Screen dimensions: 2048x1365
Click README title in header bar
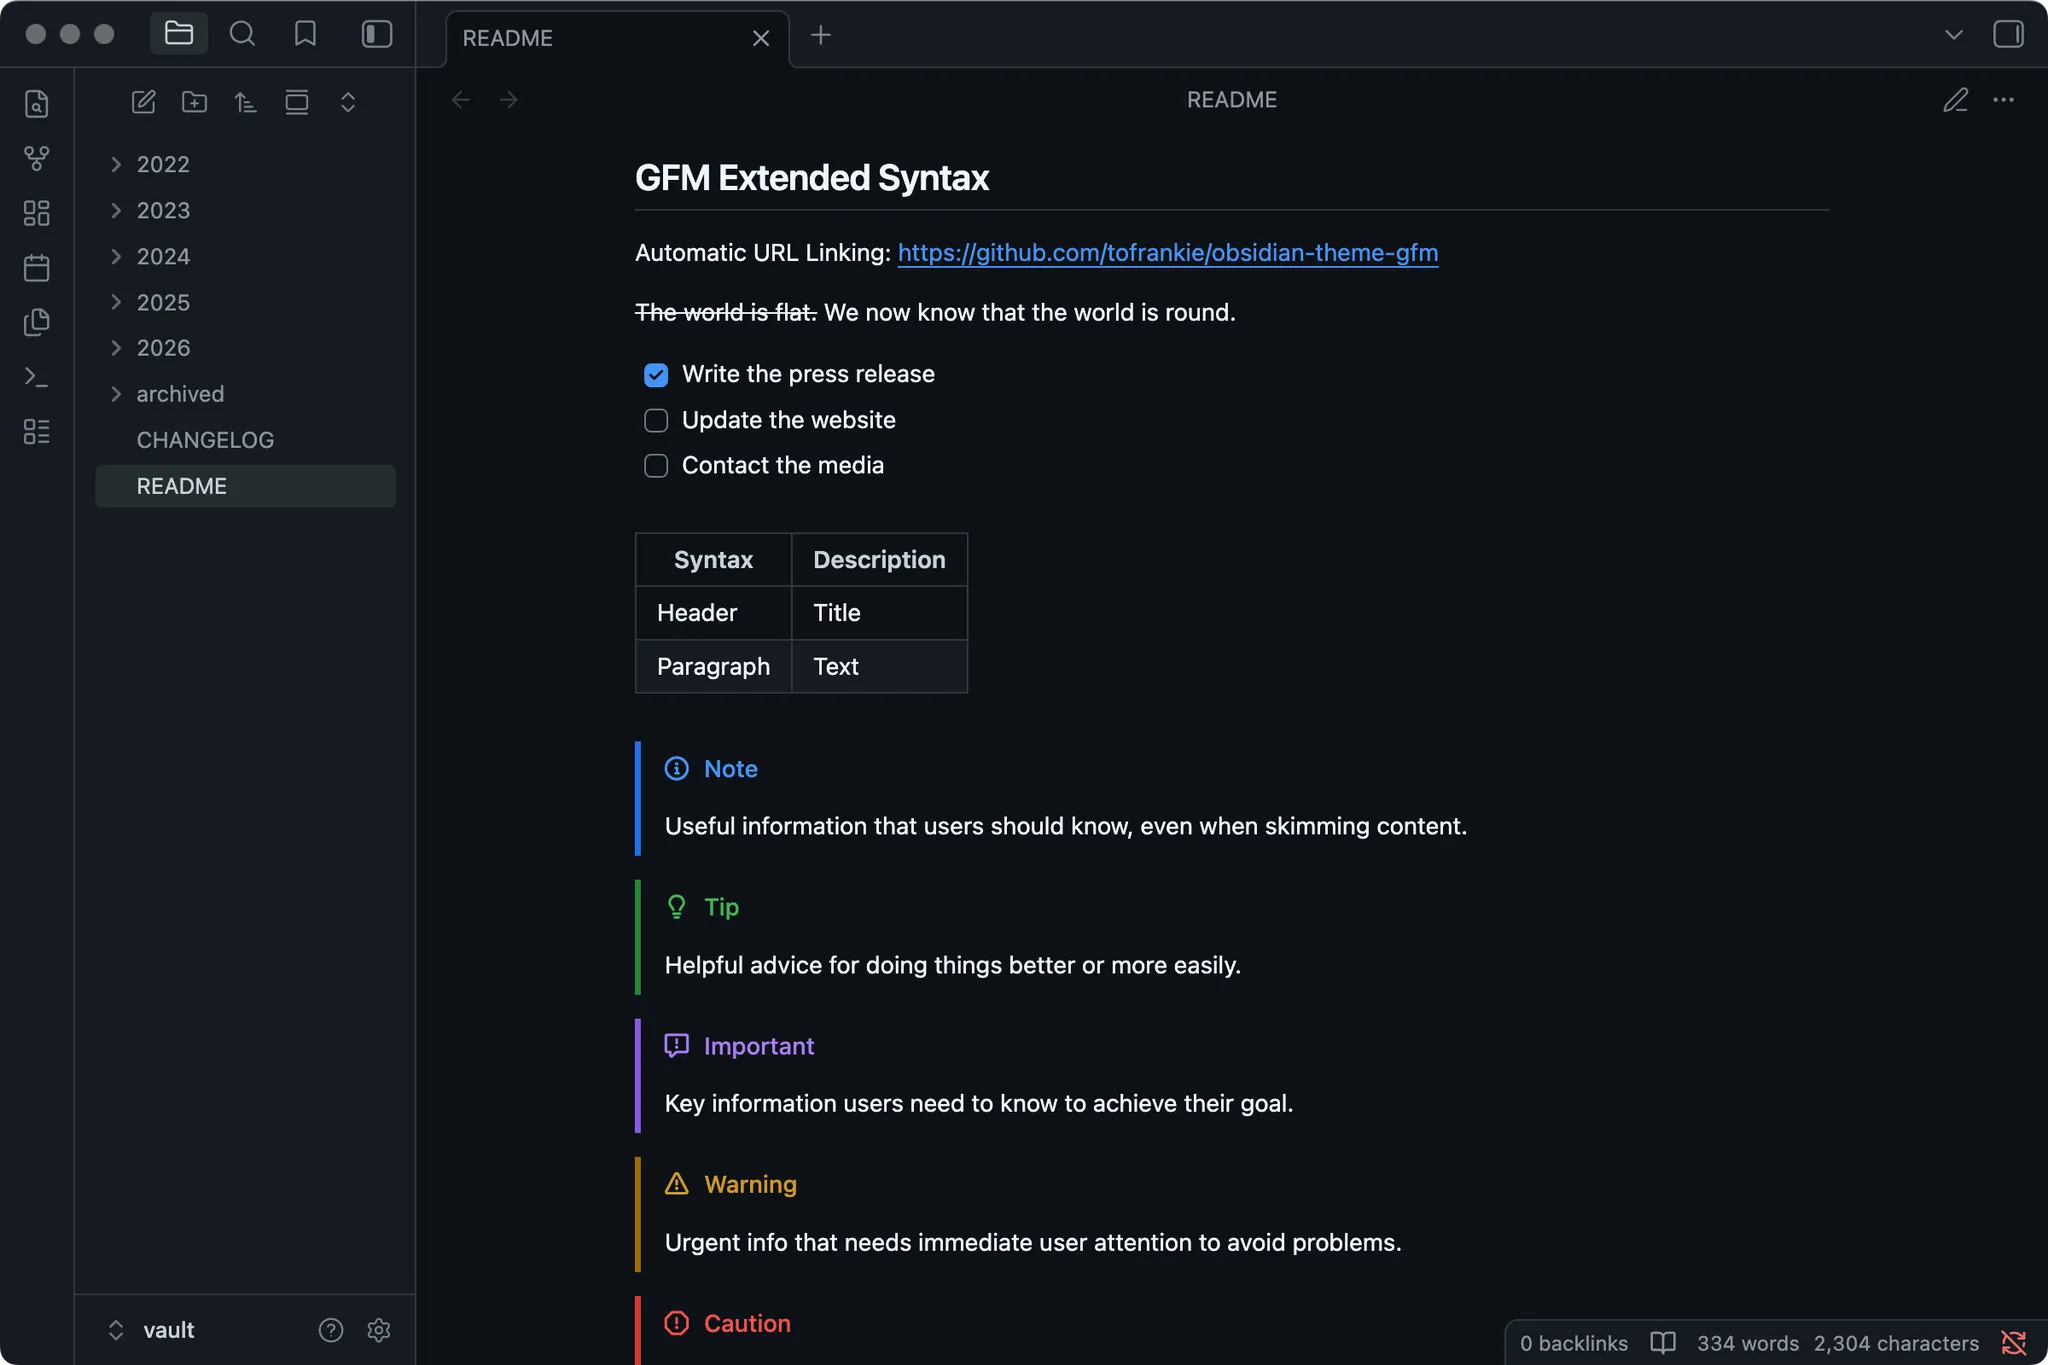point(1232,100)
